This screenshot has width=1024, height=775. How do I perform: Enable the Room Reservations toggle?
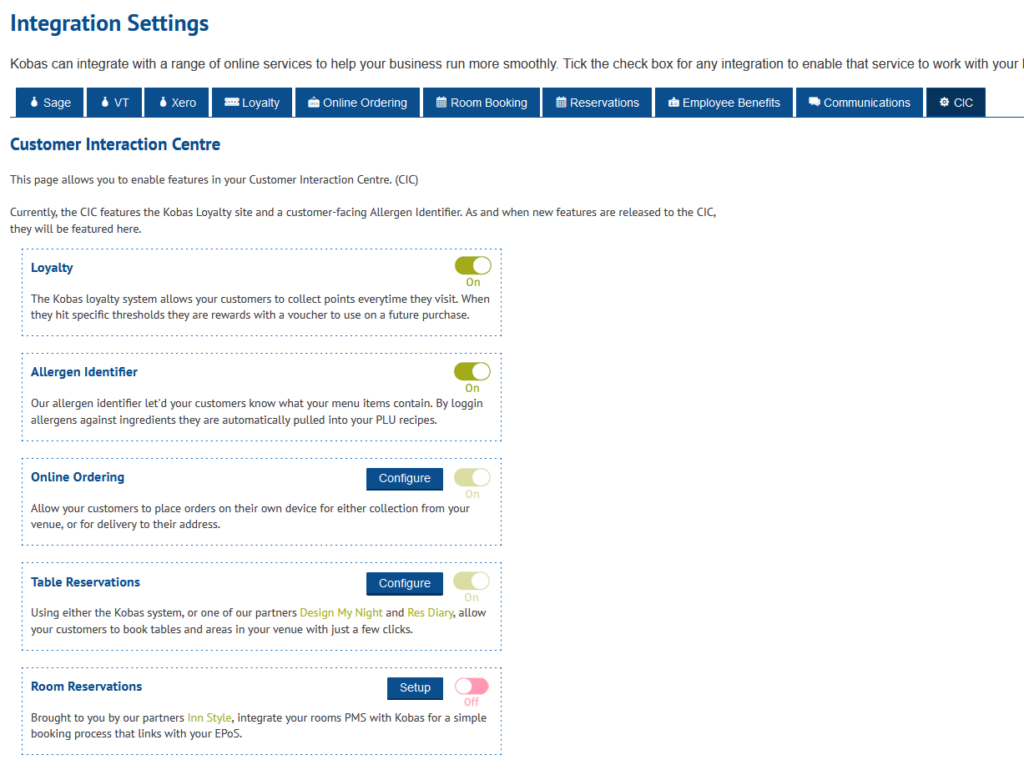(x=472, y=686)
